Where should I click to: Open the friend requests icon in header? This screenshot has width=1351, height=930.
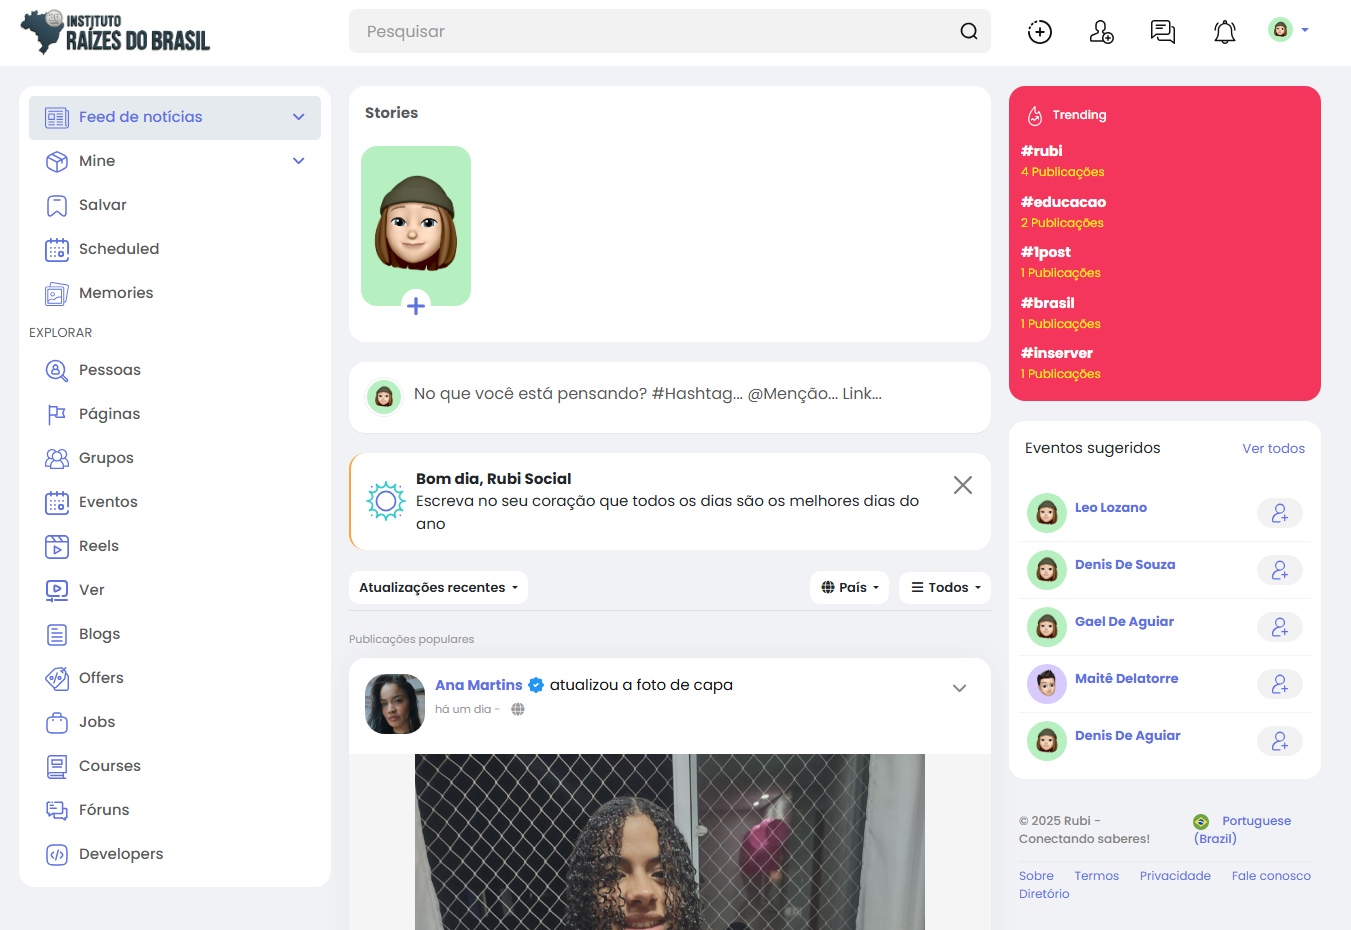coord(1101,32)
